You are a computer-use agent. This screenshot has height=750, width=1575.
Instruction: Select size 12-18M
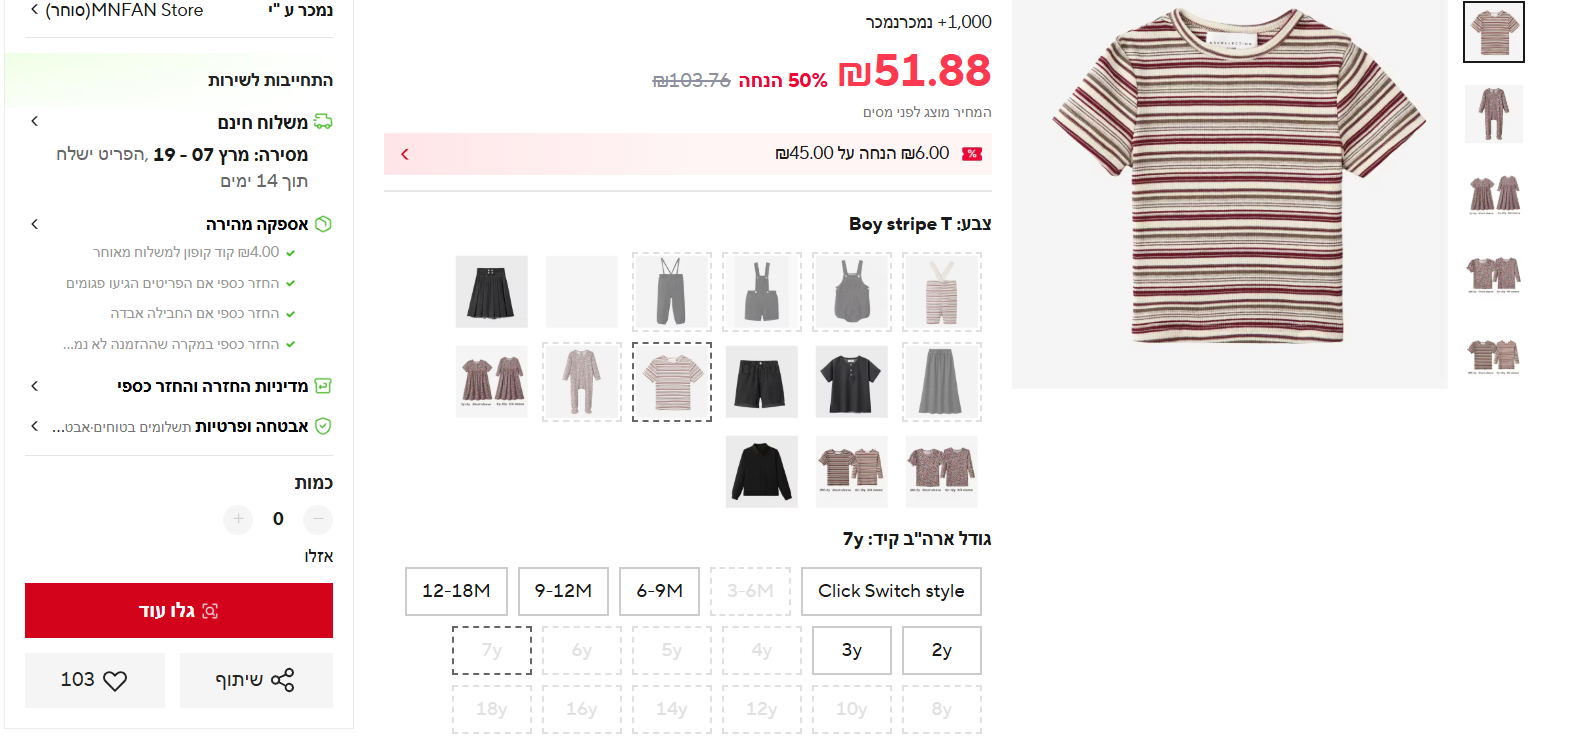(x=456, y=591)
